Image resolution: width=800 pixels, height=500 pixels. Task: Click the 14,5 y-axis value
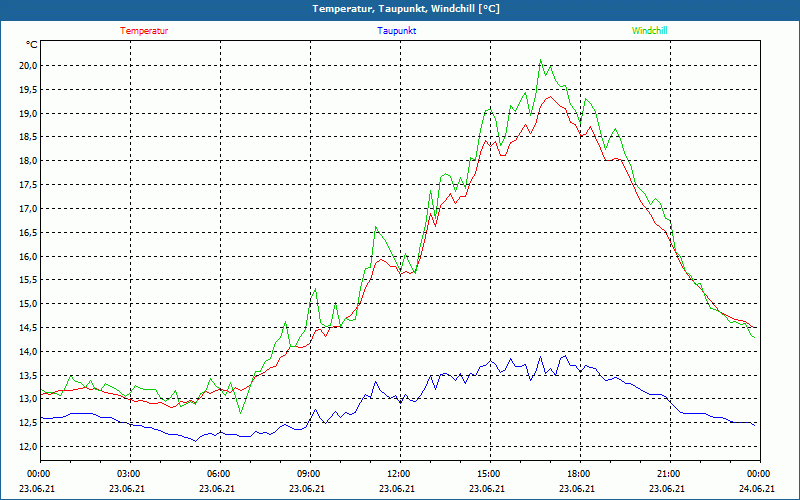point(29,328)
